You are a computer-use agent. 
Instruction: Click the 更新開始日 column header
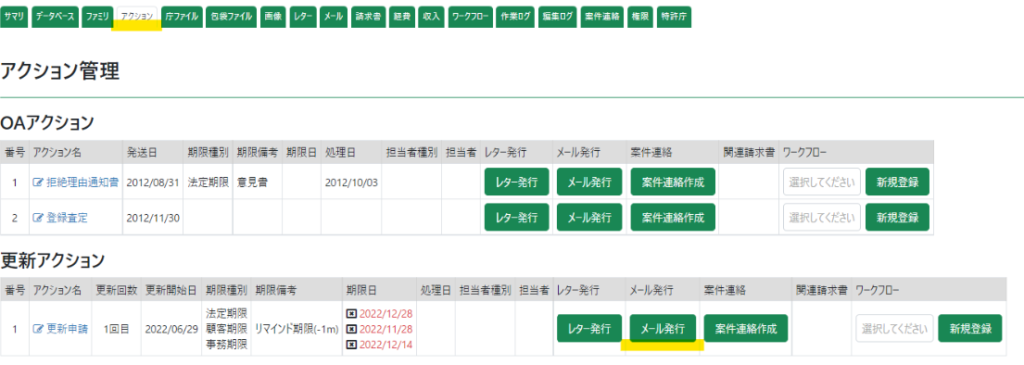[x=171, y=289]
